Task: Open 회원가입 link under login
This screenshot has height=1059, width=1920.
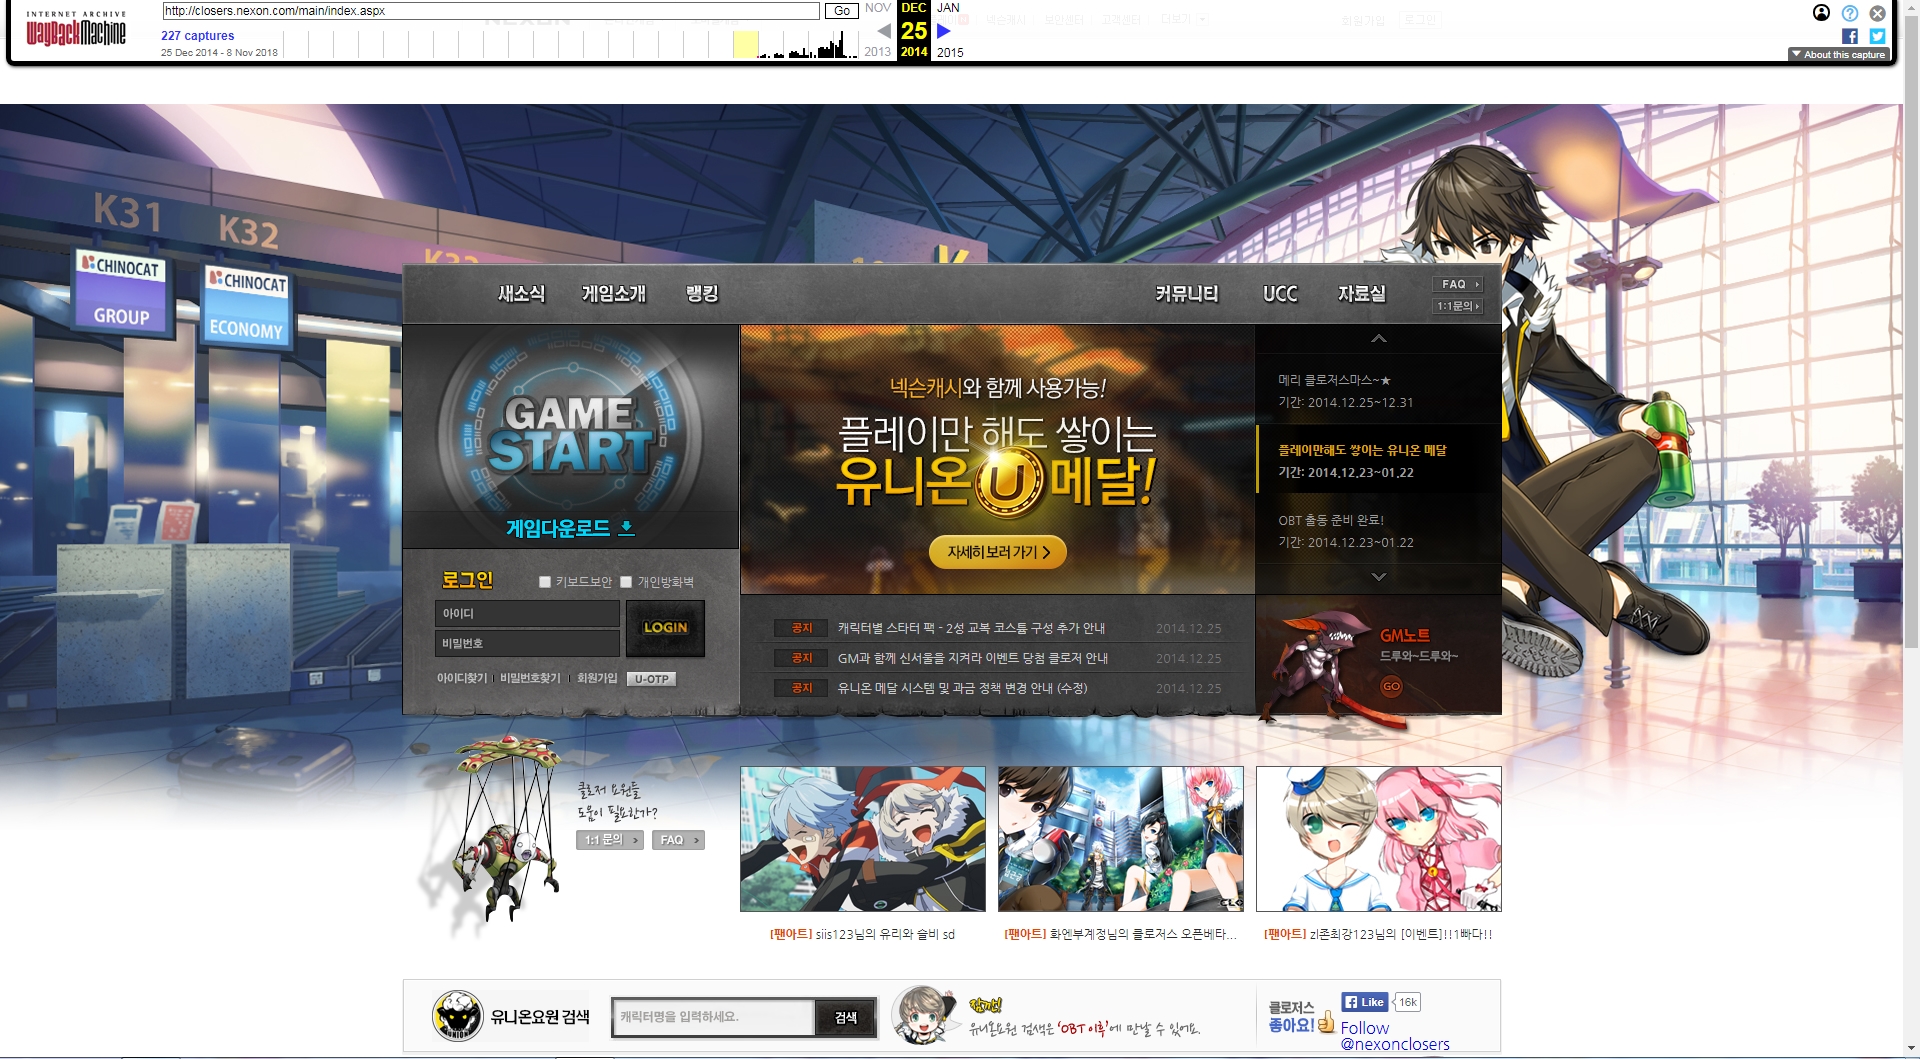Action: coord(597,678)
